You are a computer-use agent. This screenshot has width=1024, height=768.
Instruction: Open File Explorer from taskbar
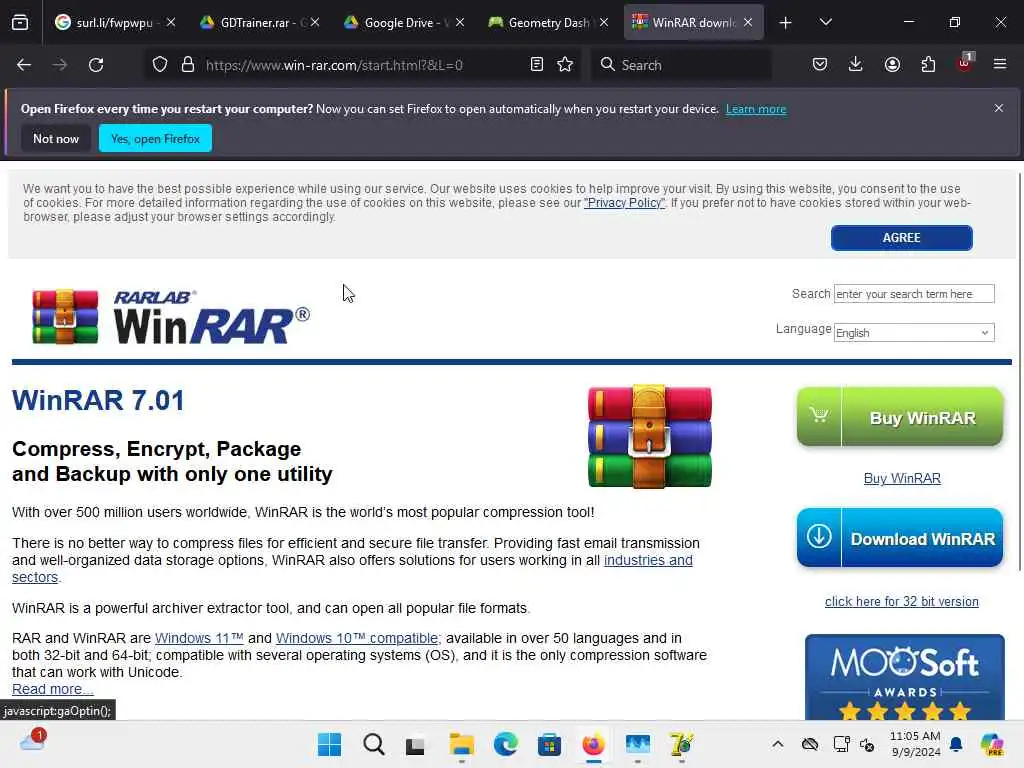coord(461,744)
